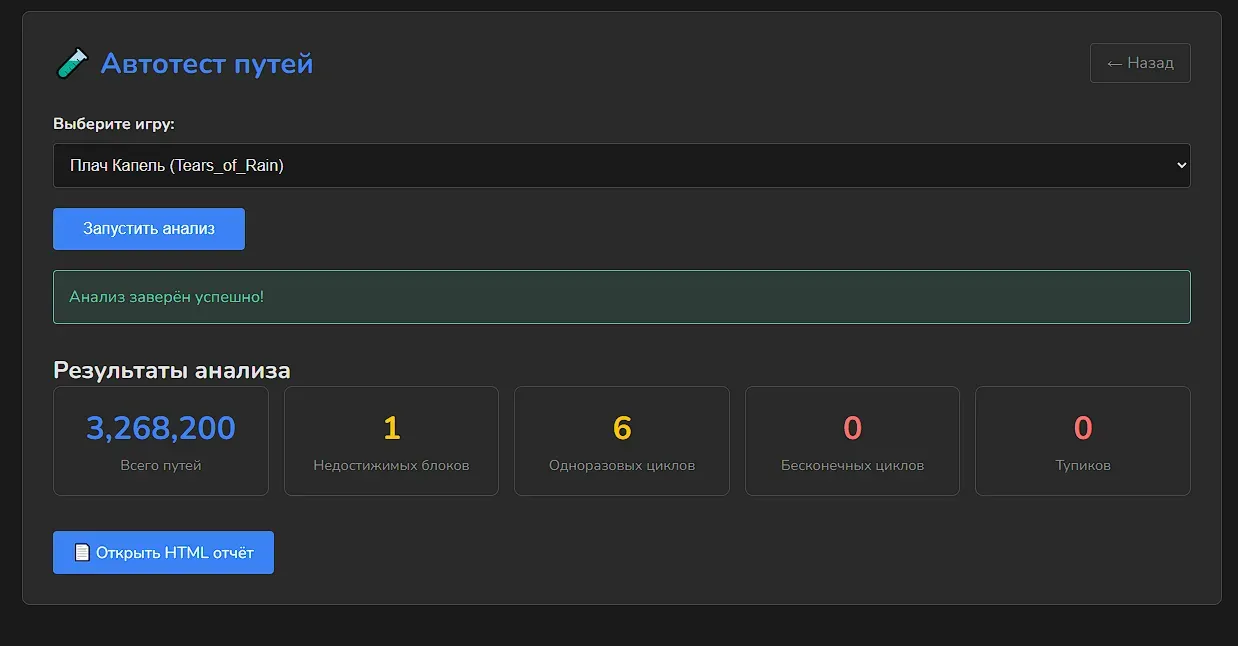Select the red 0 above 'Бесконечных циклов'
1238x646 pixels.
click(852, 429)
